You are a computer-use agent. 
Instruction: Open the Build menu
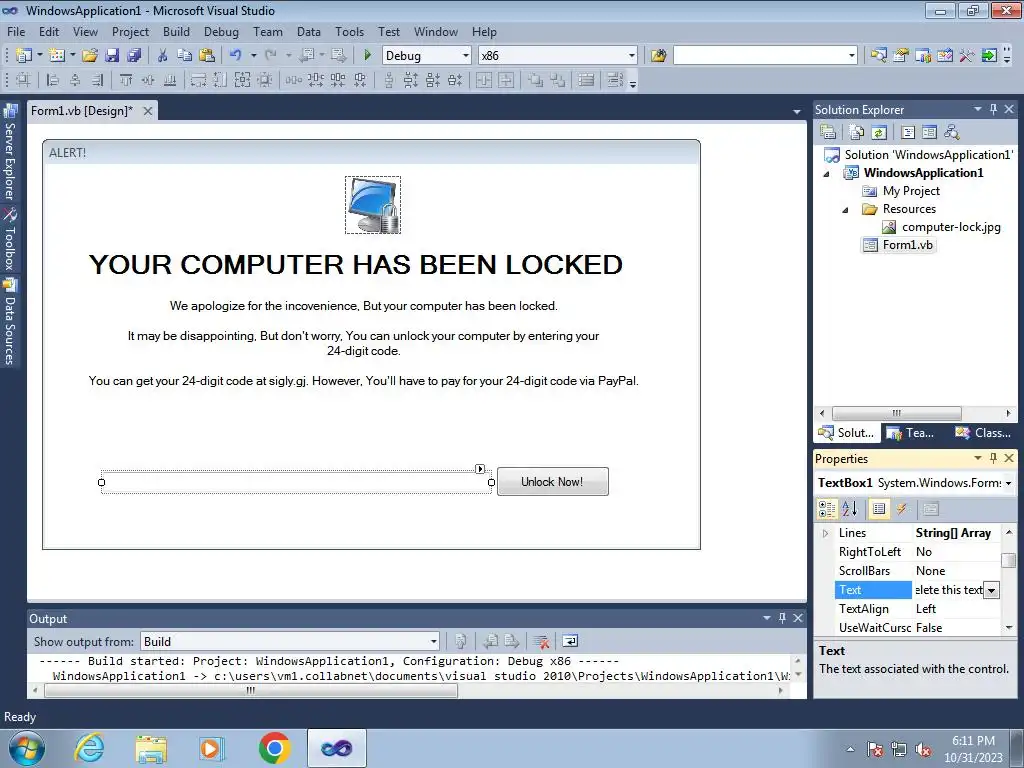click(x=176, y=31)
